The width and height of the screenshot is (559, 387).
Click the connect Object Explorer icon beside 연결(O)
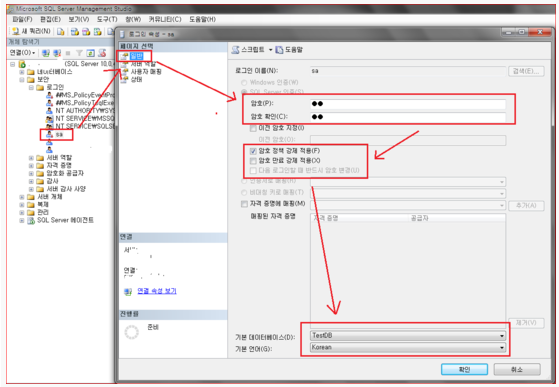point(45,53)
